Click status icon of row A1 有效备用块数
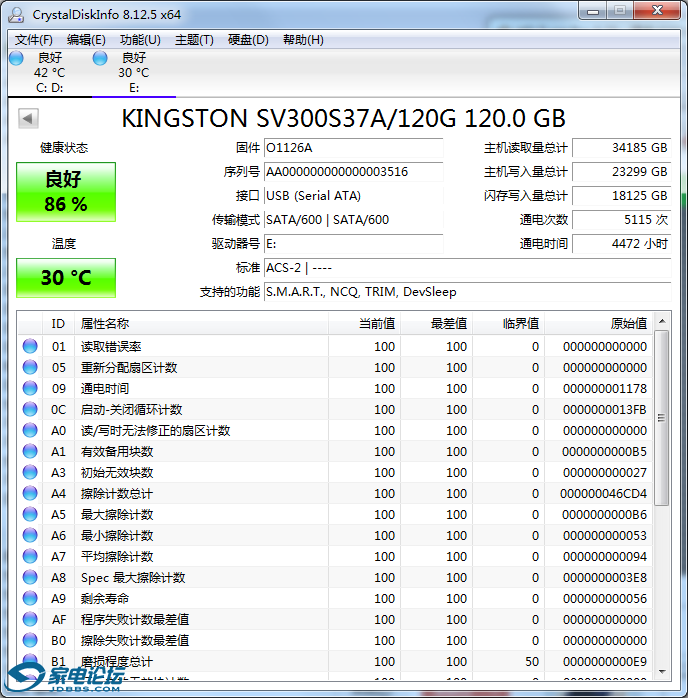The image size is (688, 698). pos(30,451)
